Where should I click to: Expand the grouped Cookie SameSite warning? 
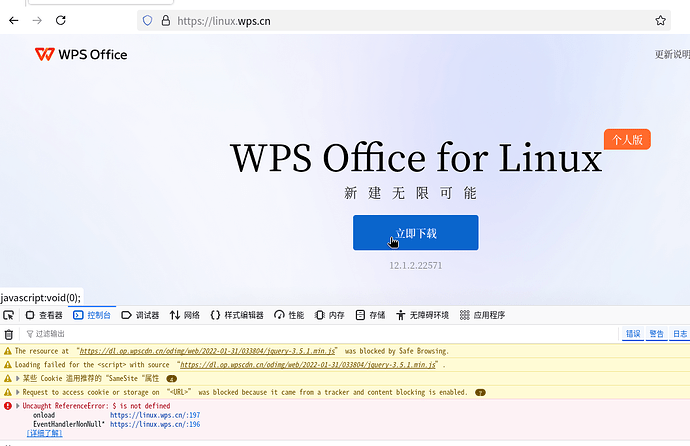coord(17,378)
